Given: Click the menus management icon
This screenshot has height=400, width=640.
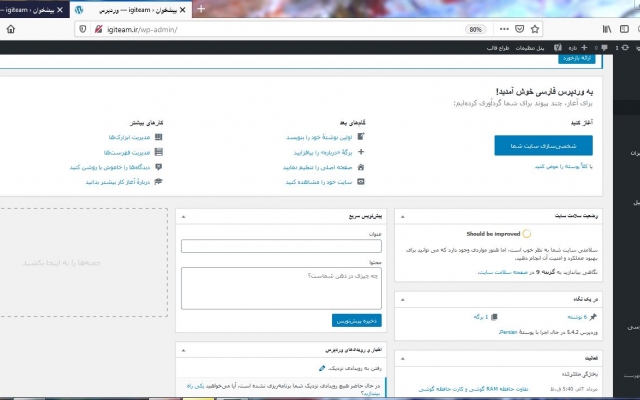Looking at the screenshot, I should coord(159,152).
